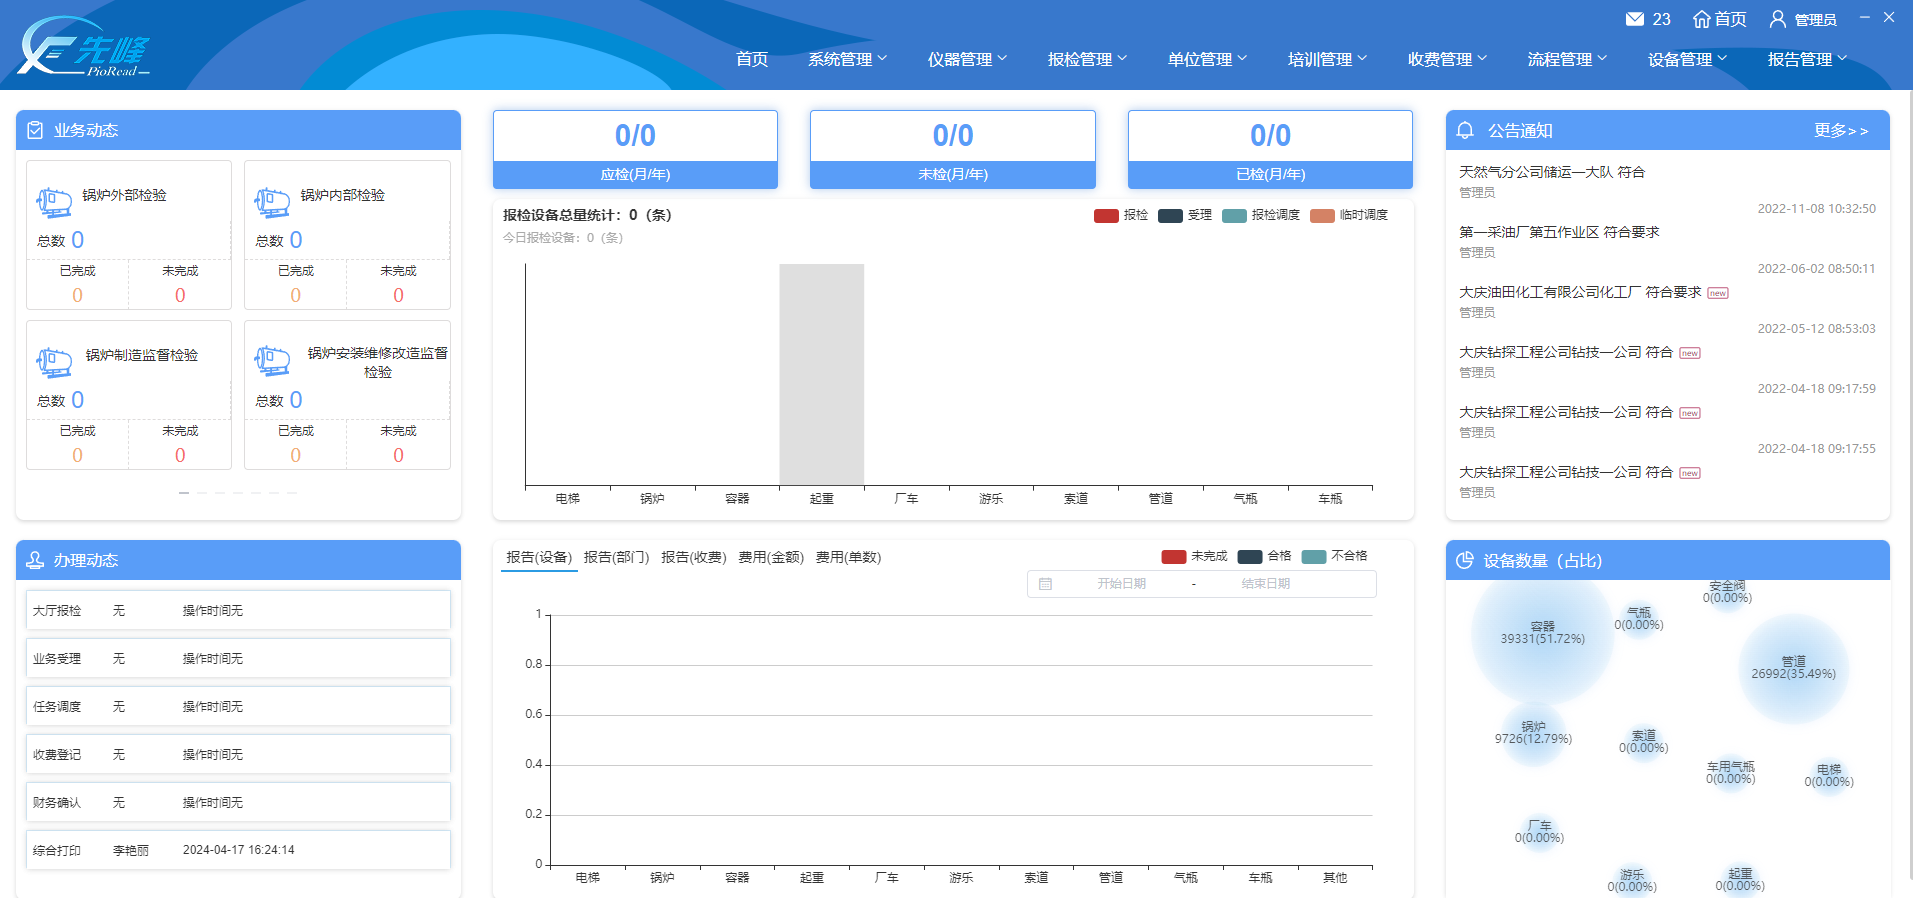Toggle the 合格 legend item
Image resolution: width=1913 pixels, height=898 pixels.
coord(1265,556)
